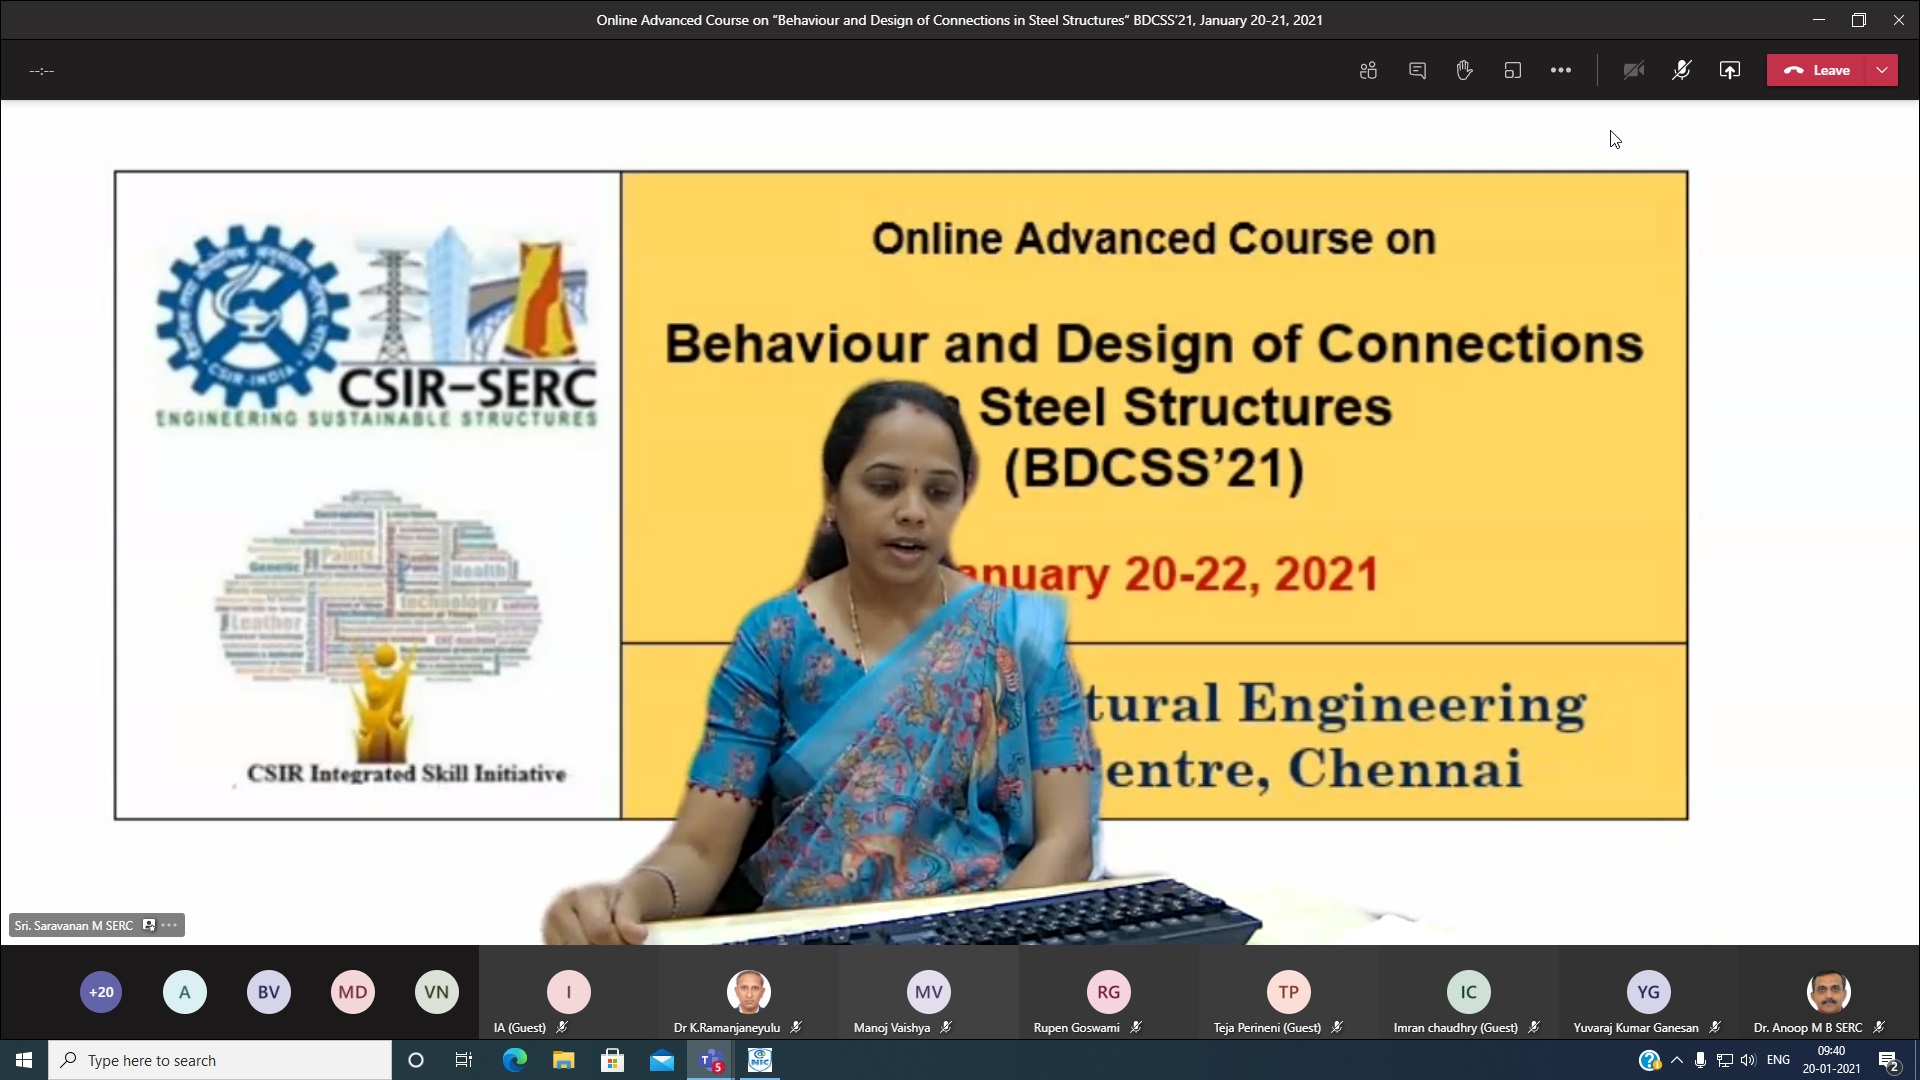Open Cortana from taskbar

click(416, 1060)
